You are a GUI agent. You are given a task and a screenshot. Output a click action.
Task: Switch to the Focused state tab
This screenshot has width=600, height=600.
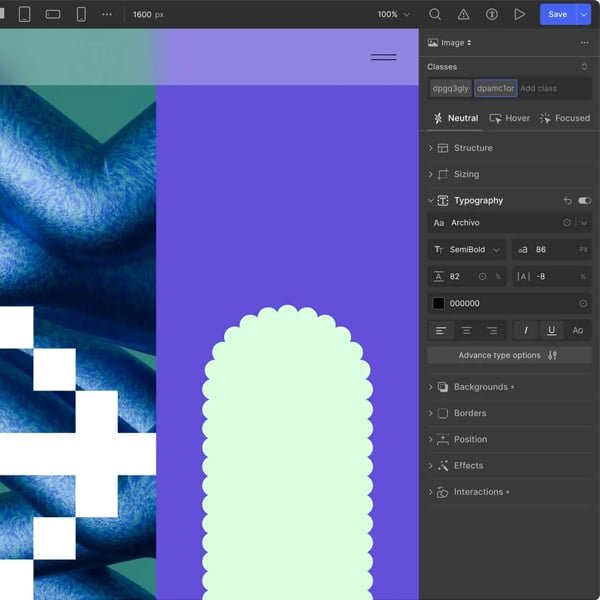coord(565,118)
